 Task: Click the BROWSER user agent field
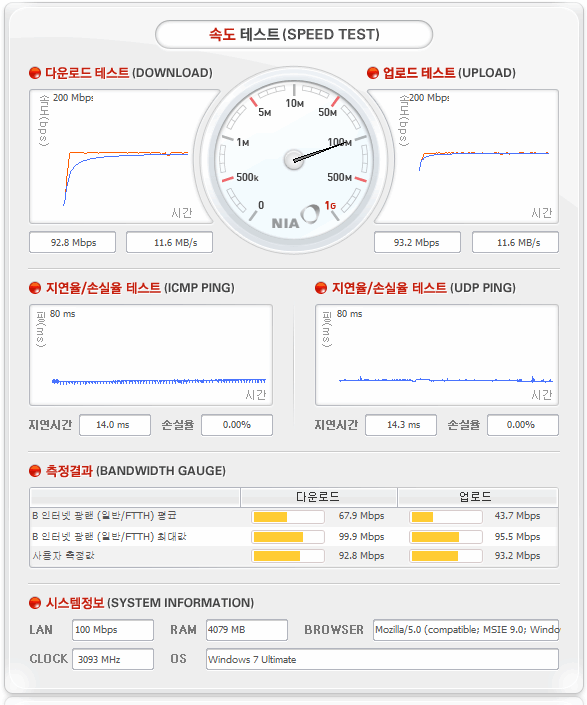coord(466,630)
